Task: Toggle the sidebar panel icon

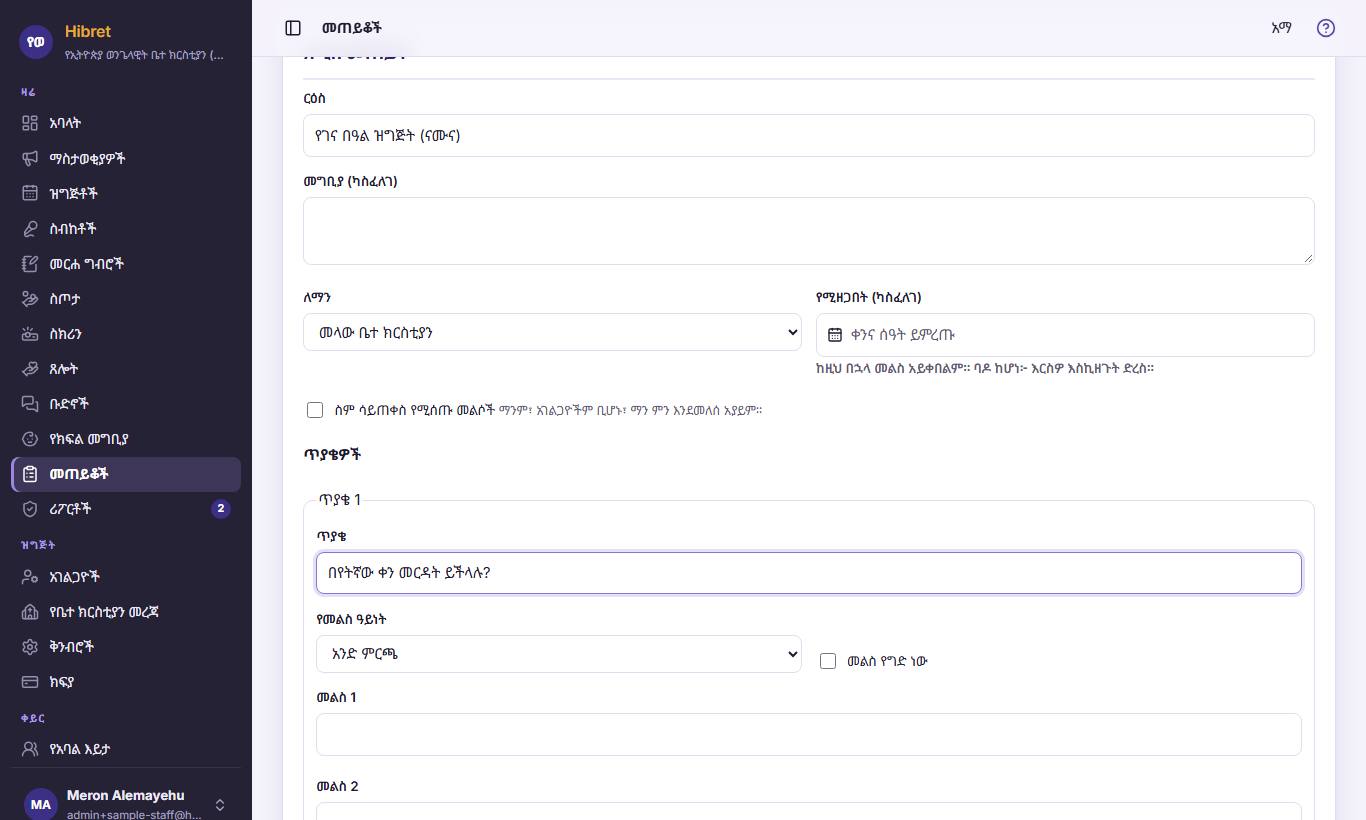Action: point(293,28)
